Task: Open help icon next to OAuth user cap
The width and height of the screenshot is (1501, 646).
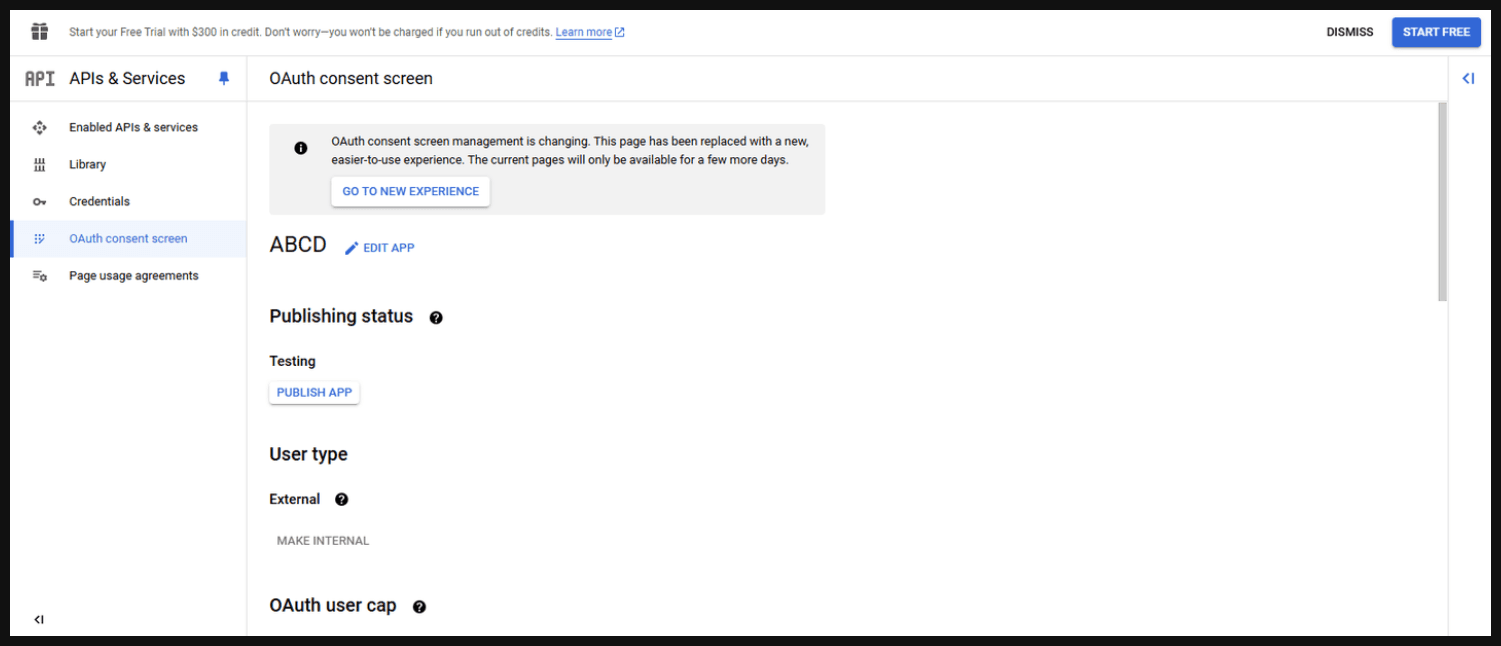Action: [x=419, y=607]
